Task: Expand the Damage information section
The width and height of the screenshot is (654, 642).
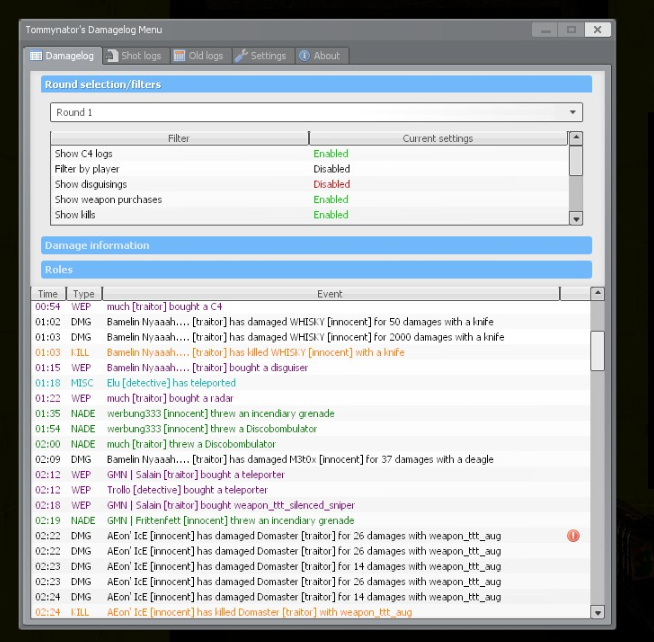Action: [316, 245]
